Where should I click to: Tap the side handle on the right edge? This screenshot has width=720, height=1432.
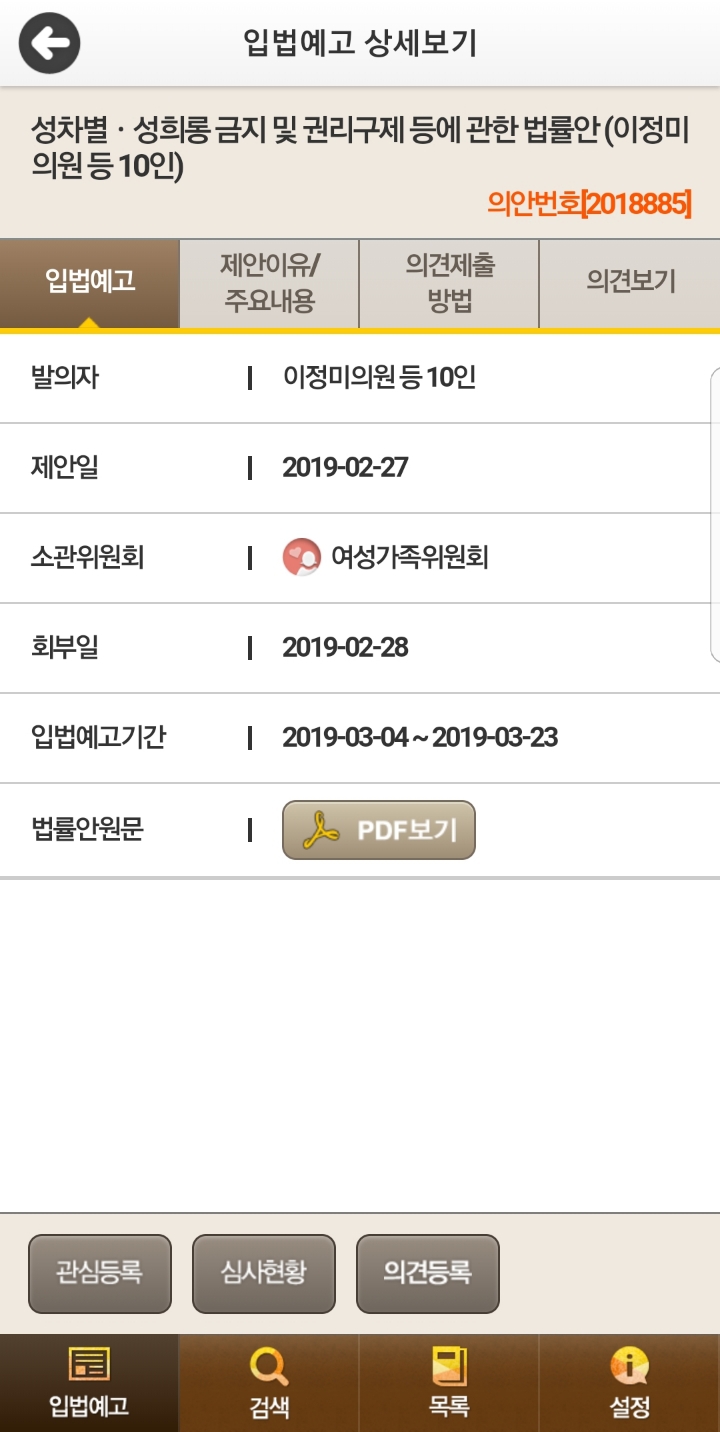714,515
